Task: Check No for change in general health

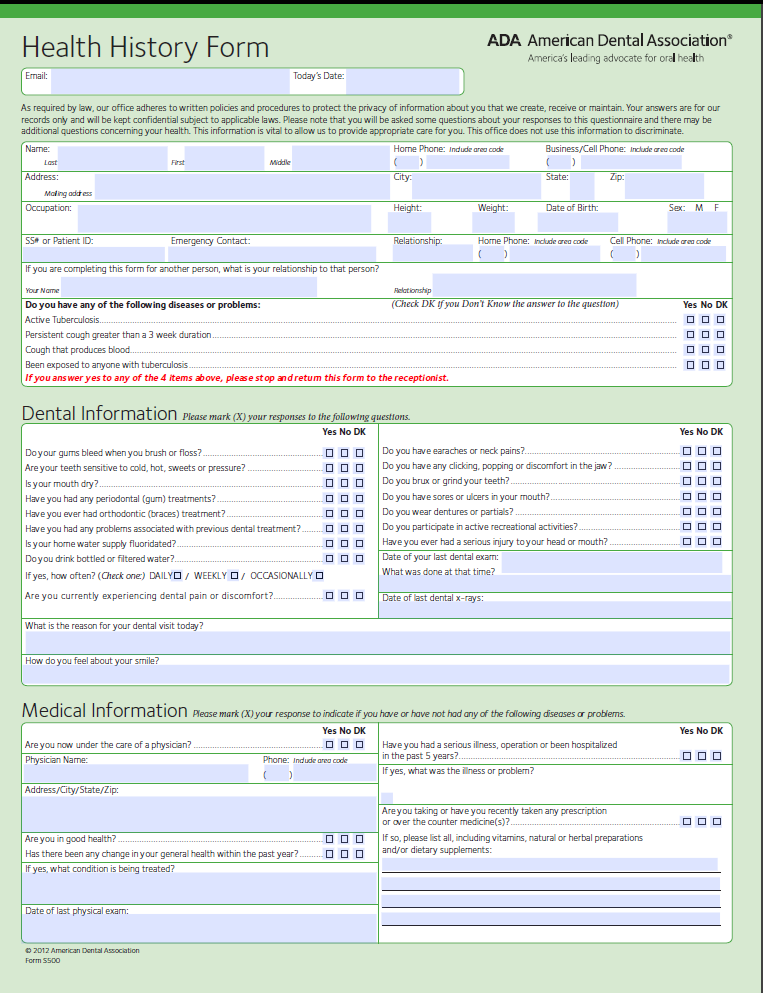Action: [344, 854]
